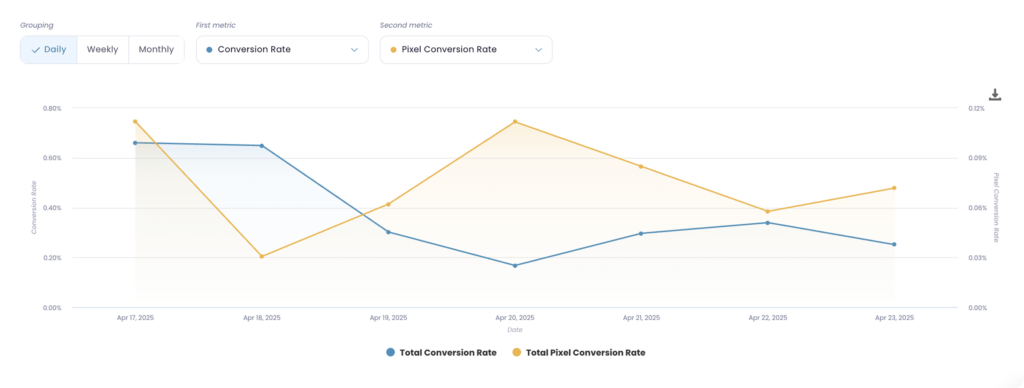The width and height of the screenshot is (1024, 388).
Task: Click the checkmark icon on the Daily option
Action: pos(36,50)
